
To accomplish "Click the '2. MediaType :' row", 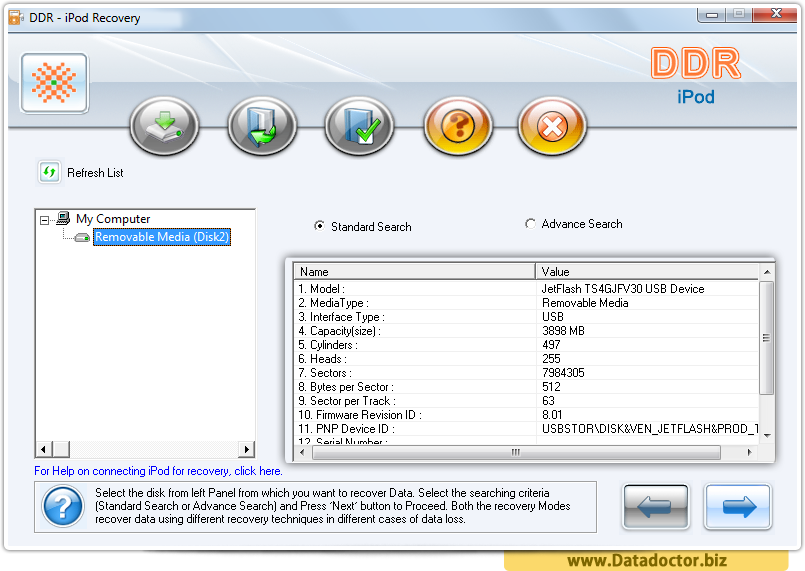I will [x=526, y=303].
